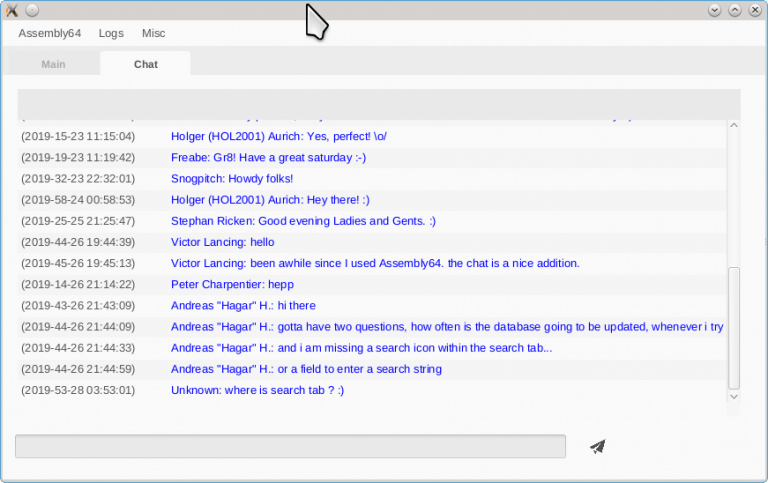Select Unknown's 'where is search tab' message

click(x=257, y=390)
